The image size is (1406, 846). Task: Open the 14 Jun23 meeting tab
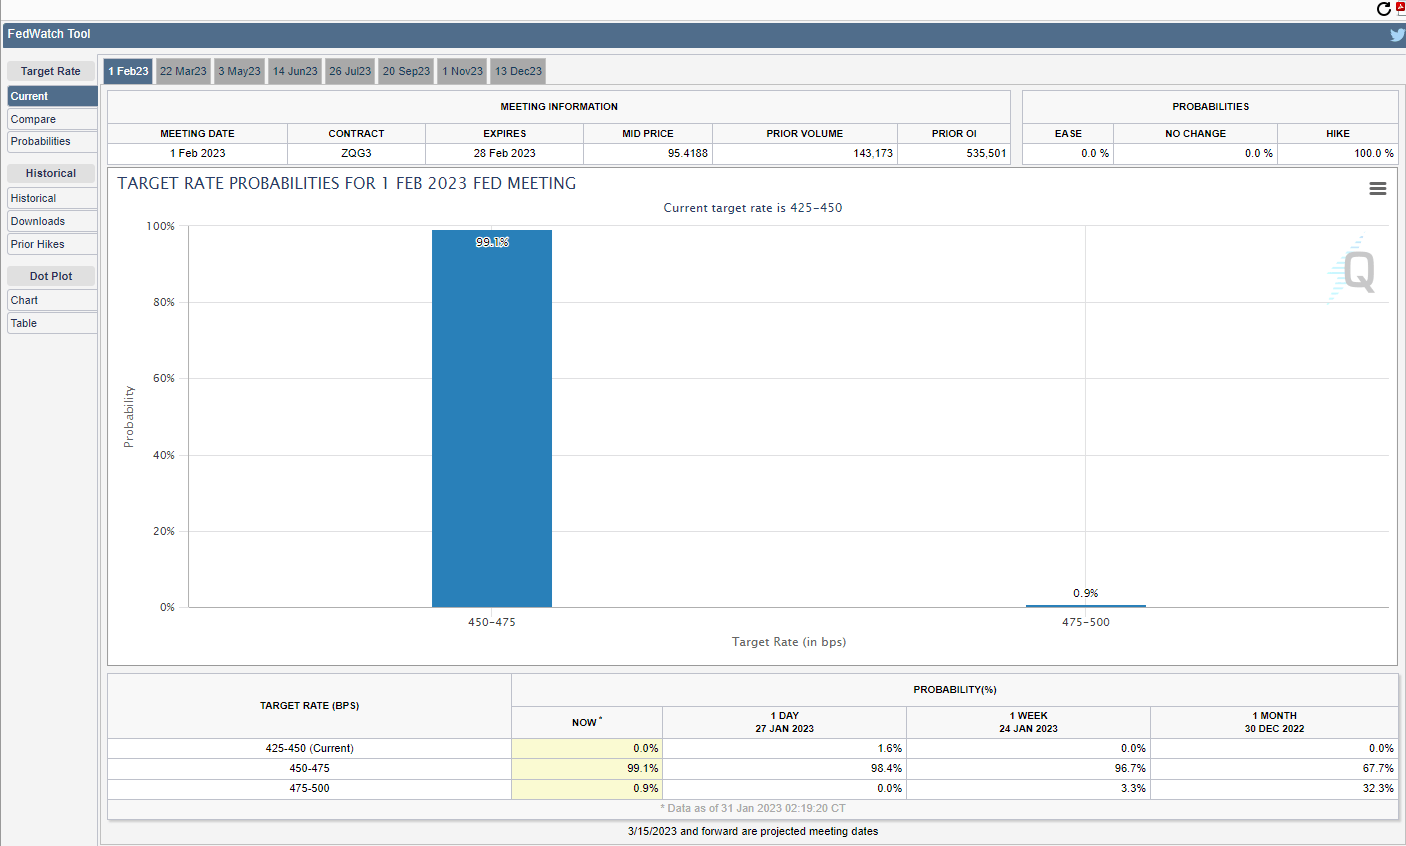(295, 71)
